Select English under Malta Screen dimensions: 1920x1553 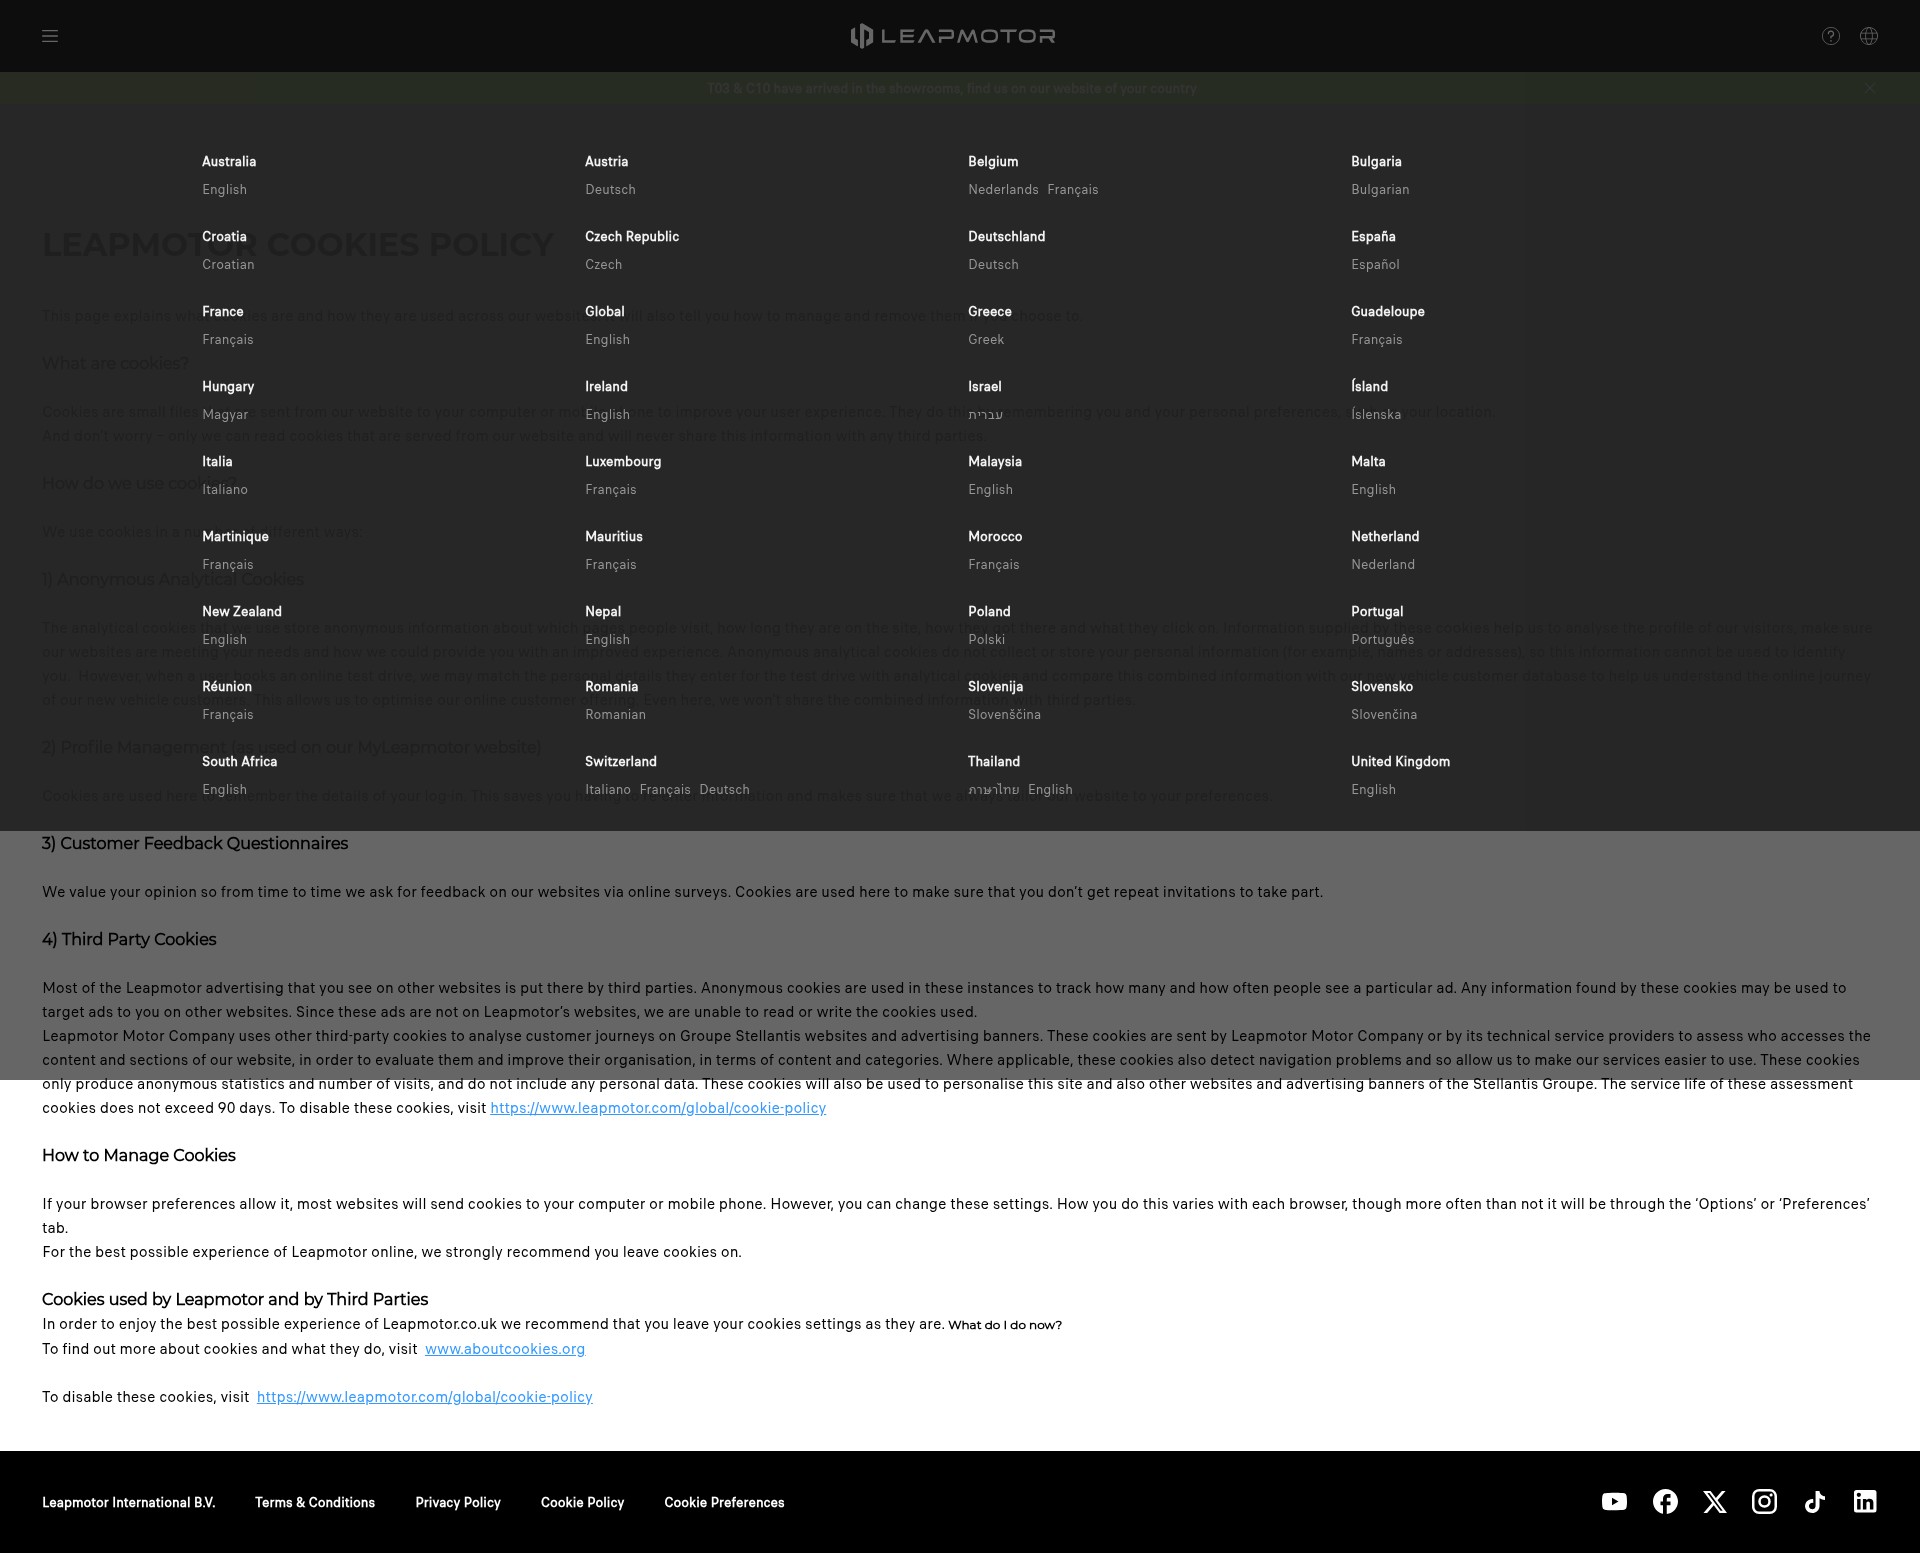click(1373, 489)
